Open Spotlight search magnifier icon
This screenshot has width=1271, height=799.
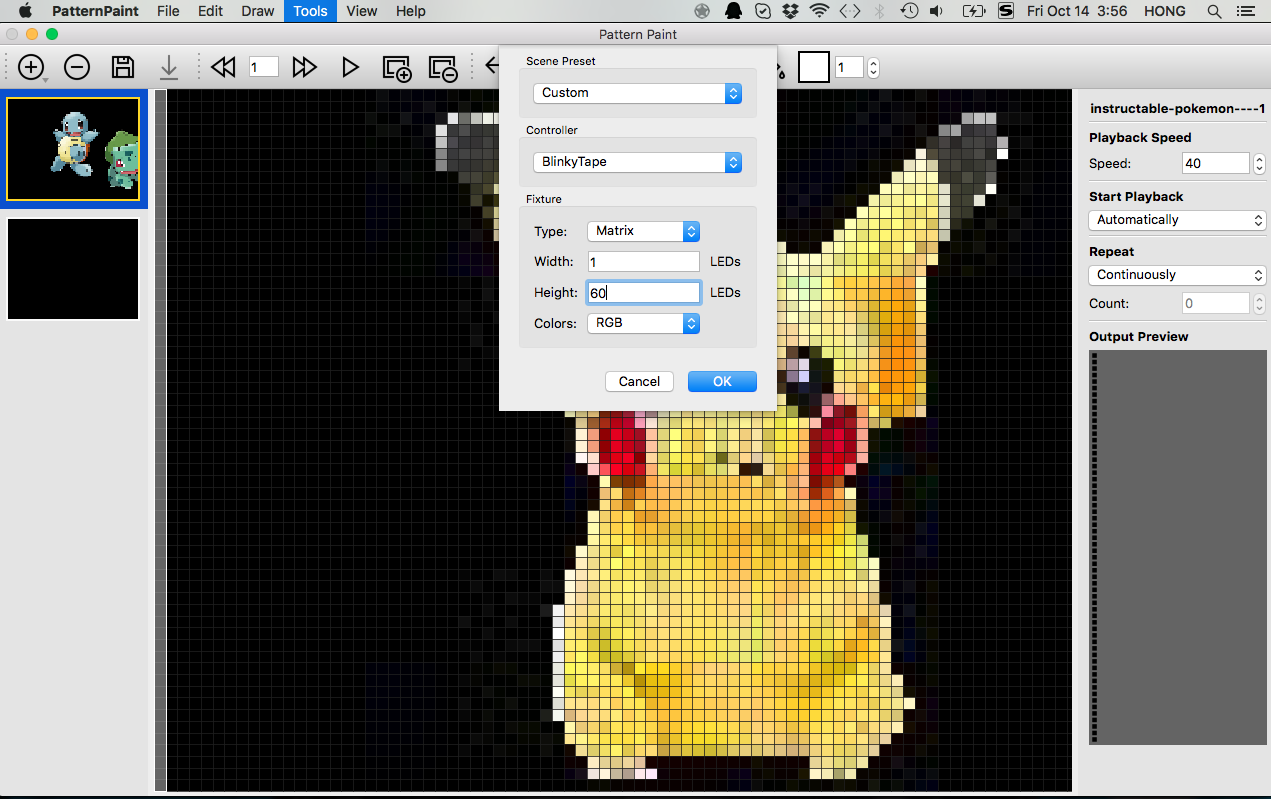coord(1214,11)
